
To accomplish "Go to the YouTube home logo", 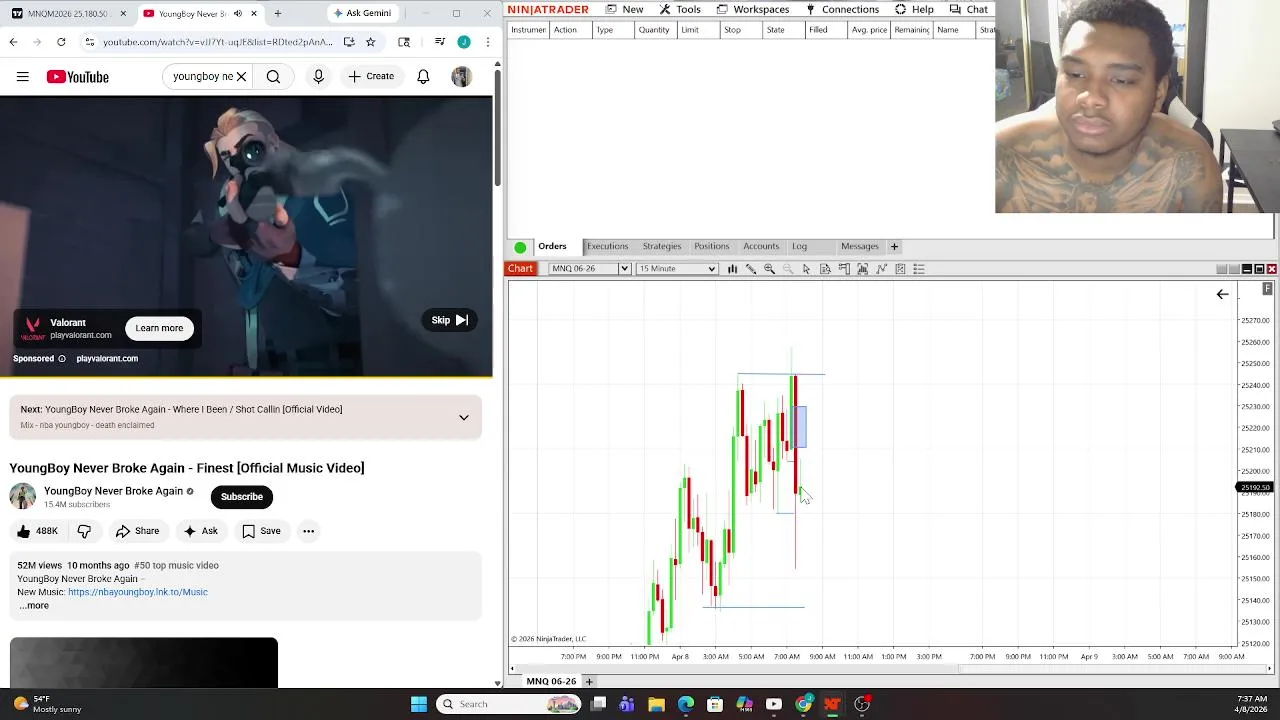I will point(78,77).
